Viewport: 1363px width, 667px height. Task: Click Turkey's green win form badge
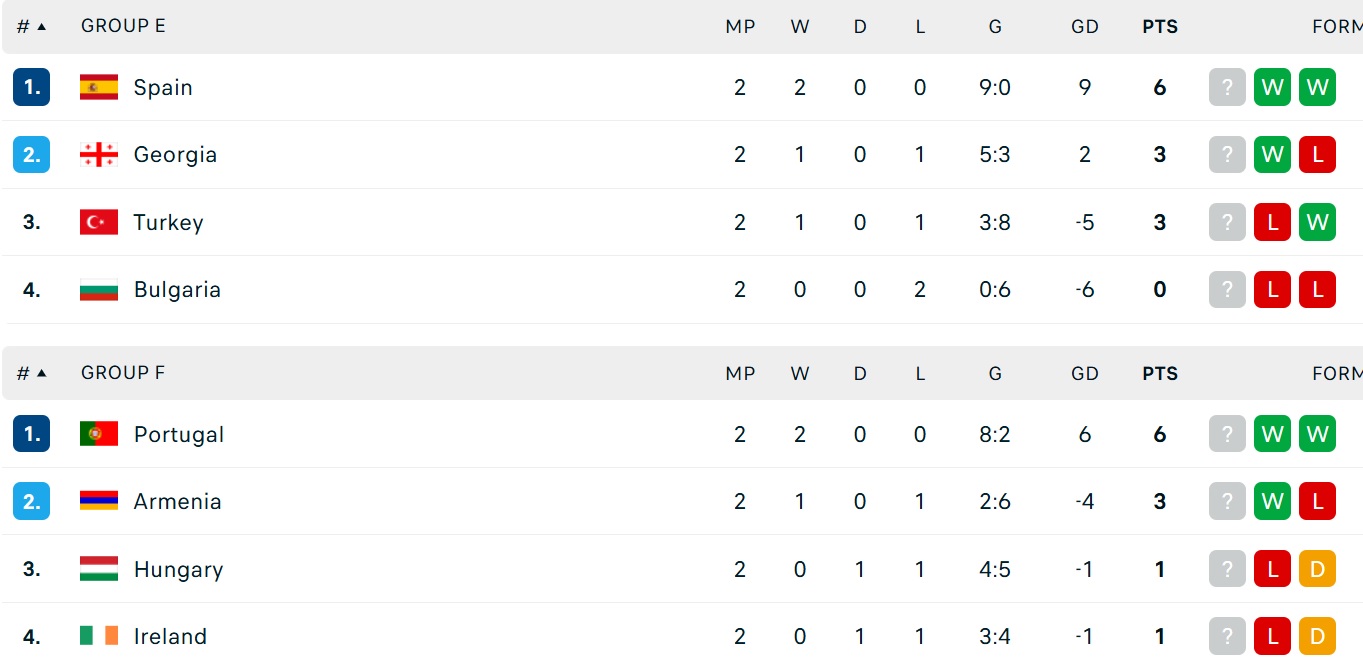coord(1317,222)
